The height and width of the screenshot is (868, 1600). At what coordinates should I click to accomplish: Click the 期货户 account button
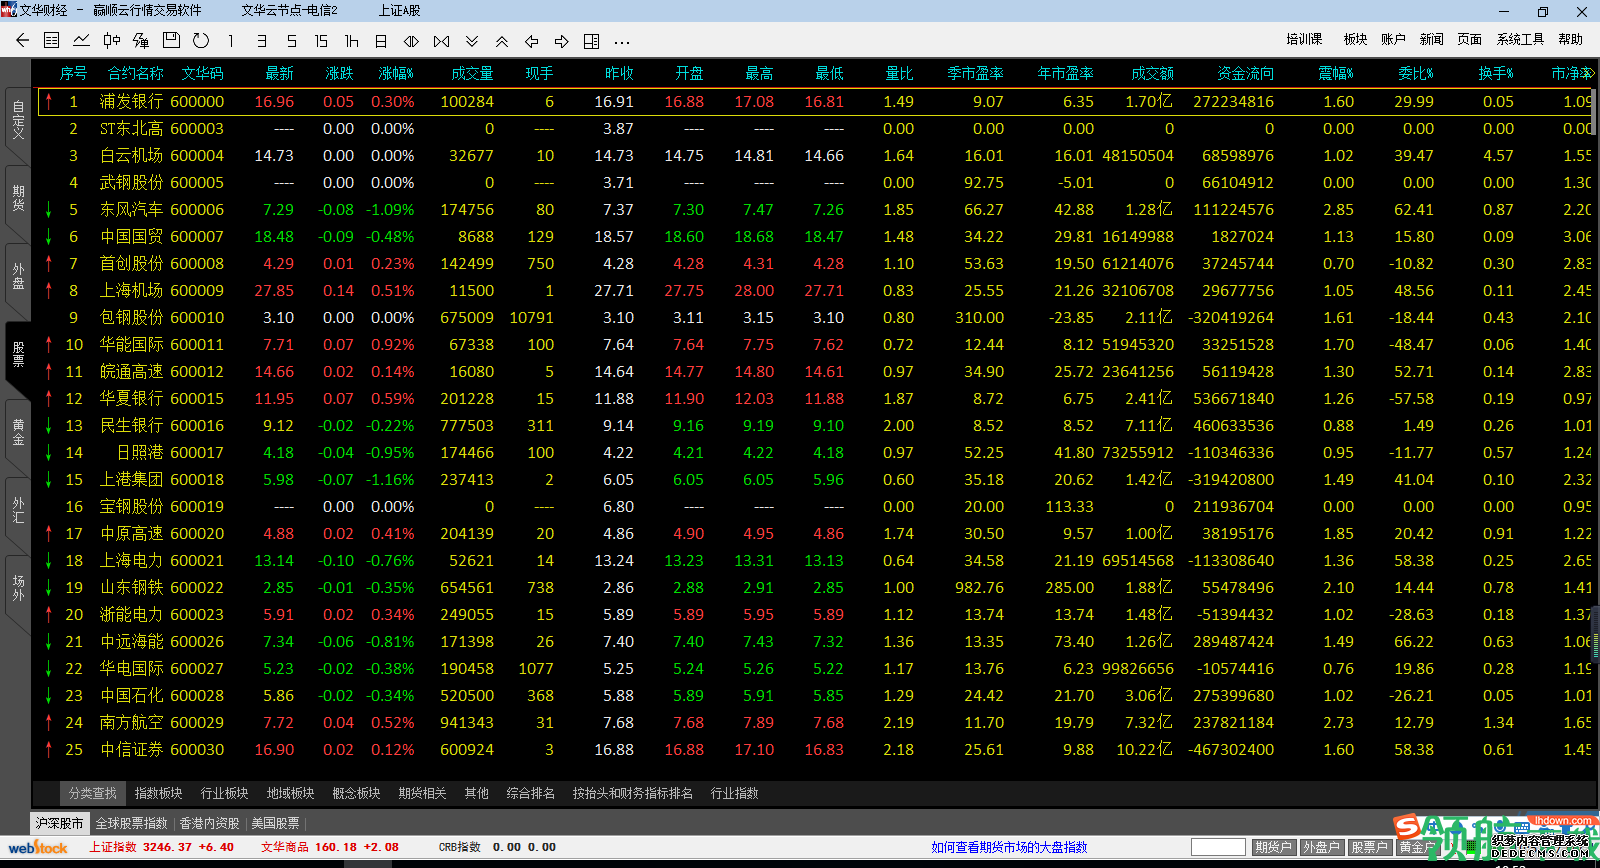(1273, 847)
